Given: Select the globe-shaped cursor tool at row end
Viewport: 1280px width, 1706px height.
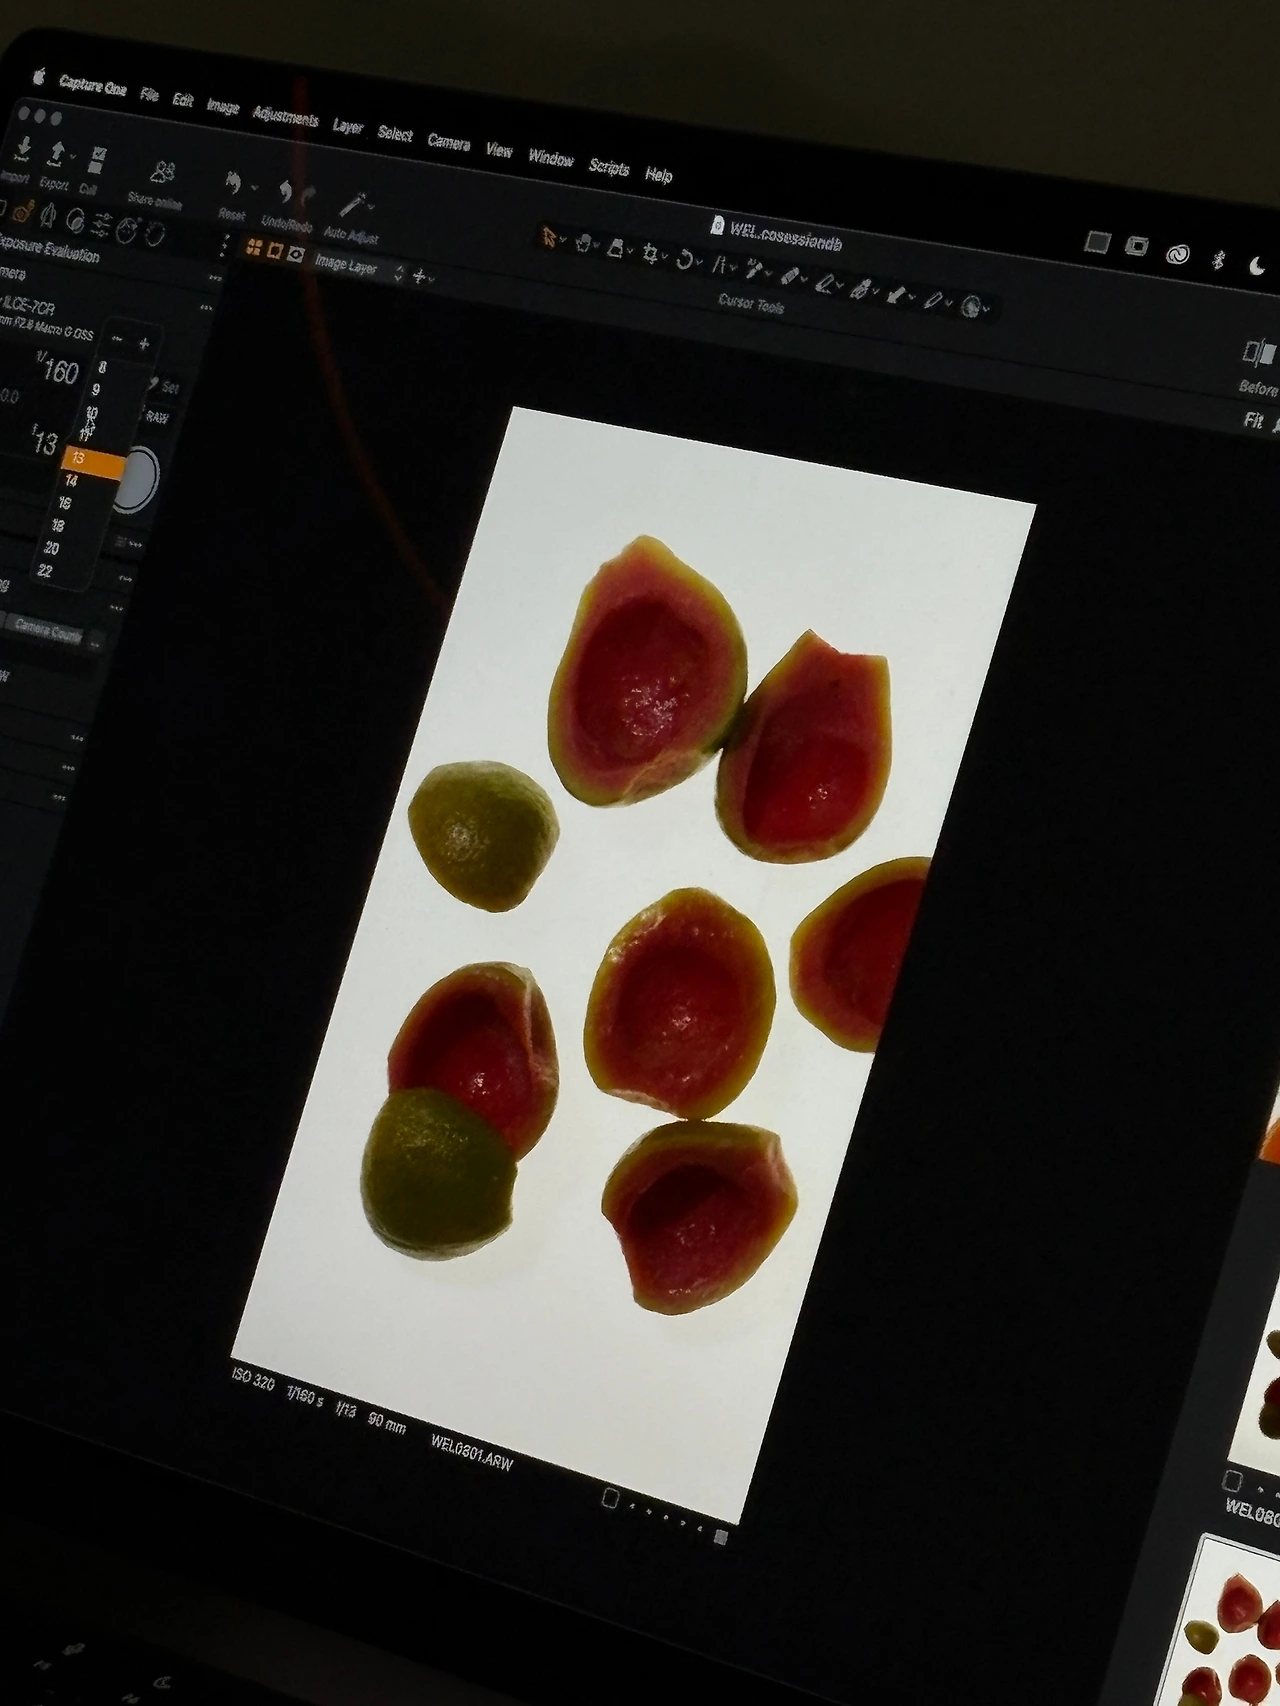Looking at the screenshot, I should 970,305.
